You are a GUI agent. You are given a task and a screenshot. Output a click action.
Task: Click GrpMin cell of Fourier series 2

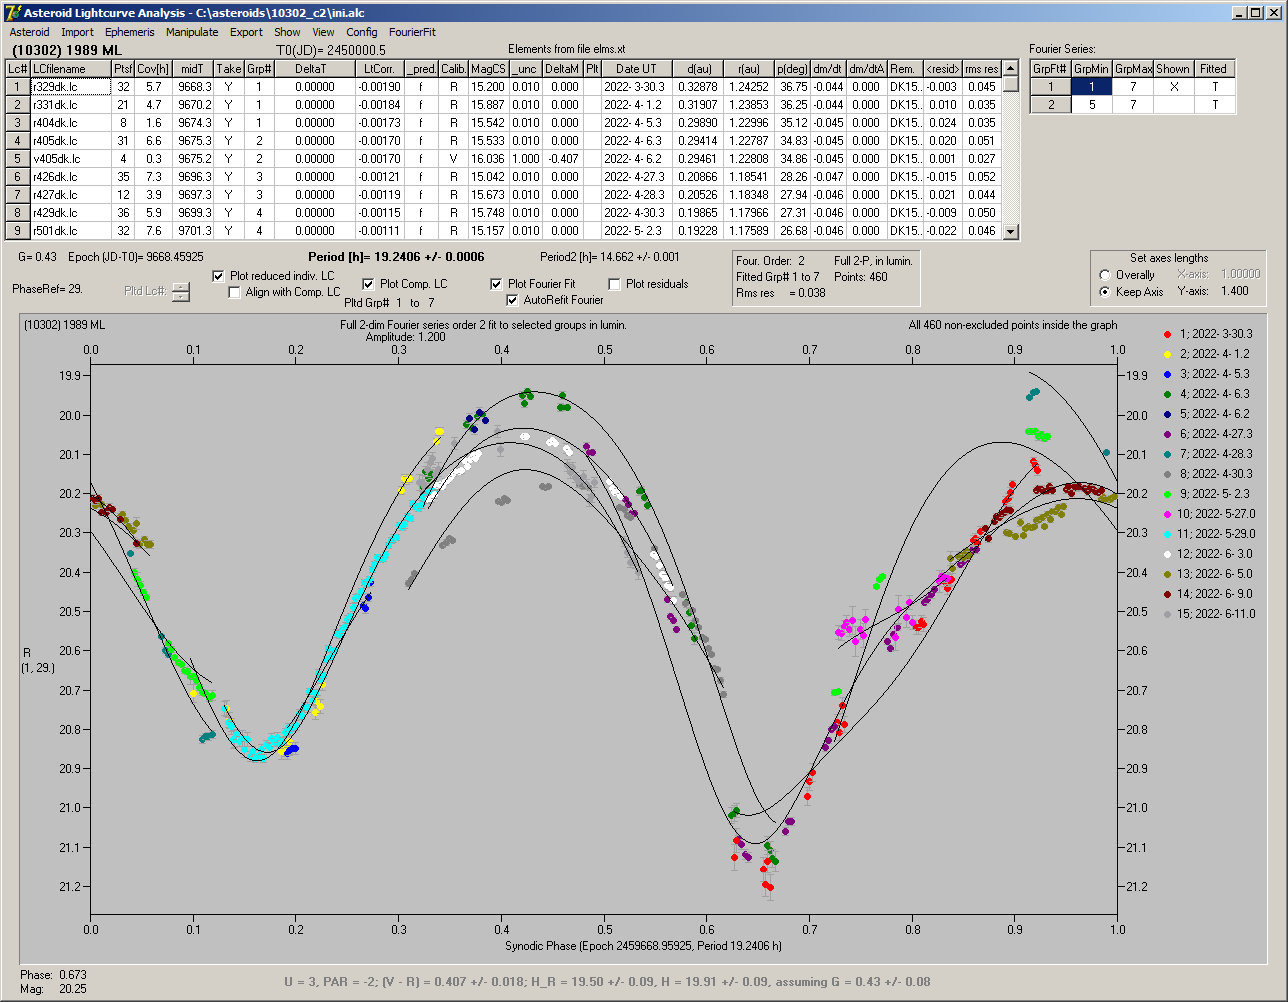pos(1091,105)
